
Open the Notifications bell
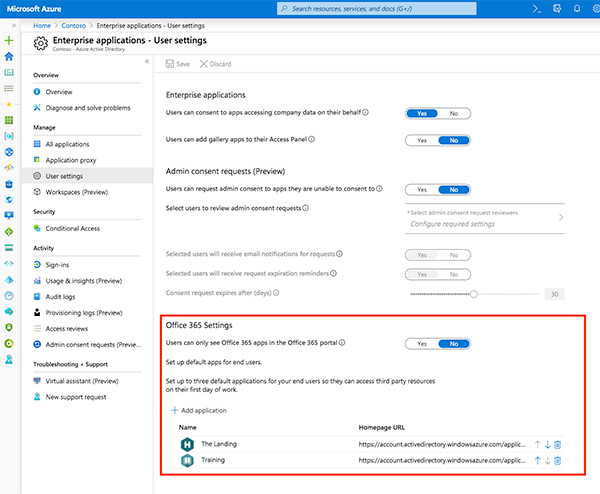click(x=577, y=8)
